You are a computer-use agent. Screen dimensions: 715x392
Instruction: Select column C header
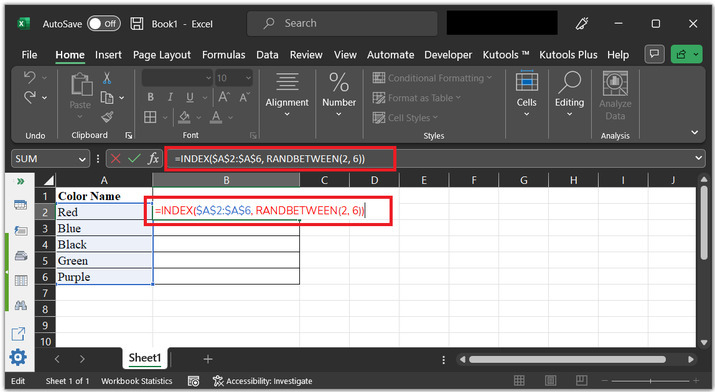pyautogui.click(x=324, y=180)
